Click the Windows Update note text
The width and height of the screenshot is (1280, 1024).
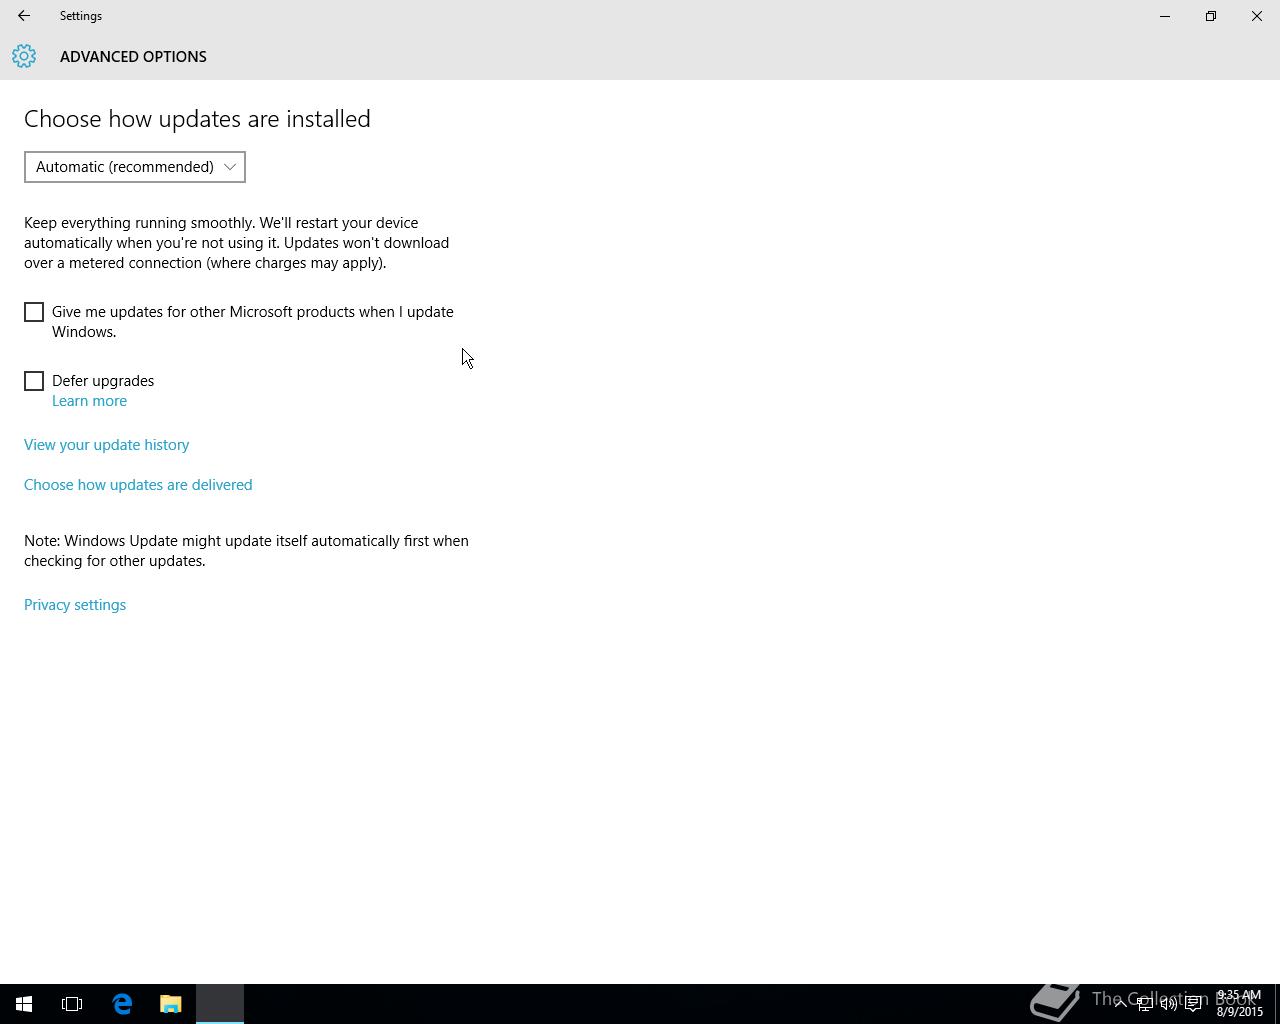246,551
